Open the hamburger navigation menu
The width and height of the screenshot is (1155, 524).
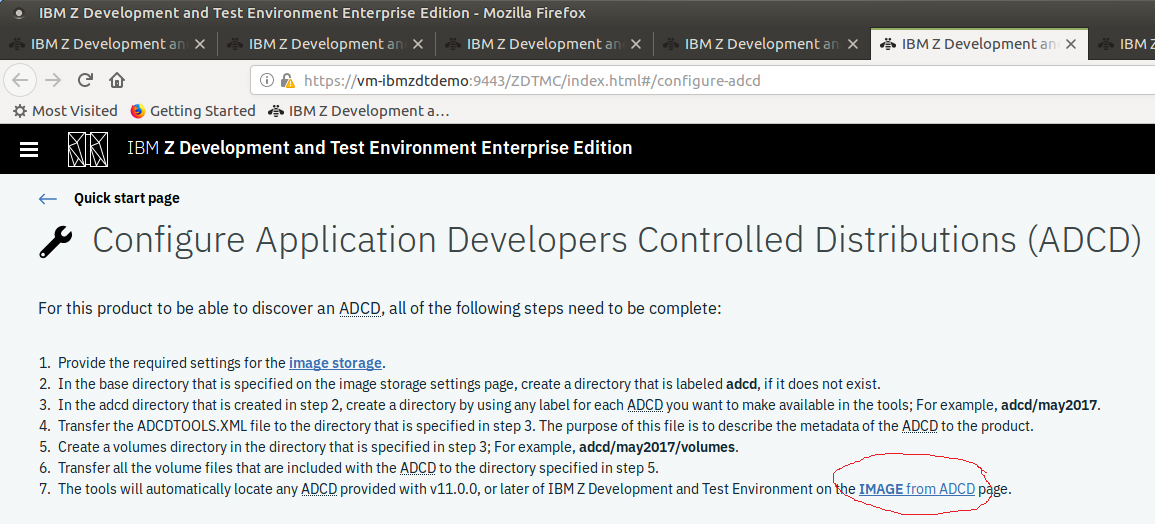29,150
